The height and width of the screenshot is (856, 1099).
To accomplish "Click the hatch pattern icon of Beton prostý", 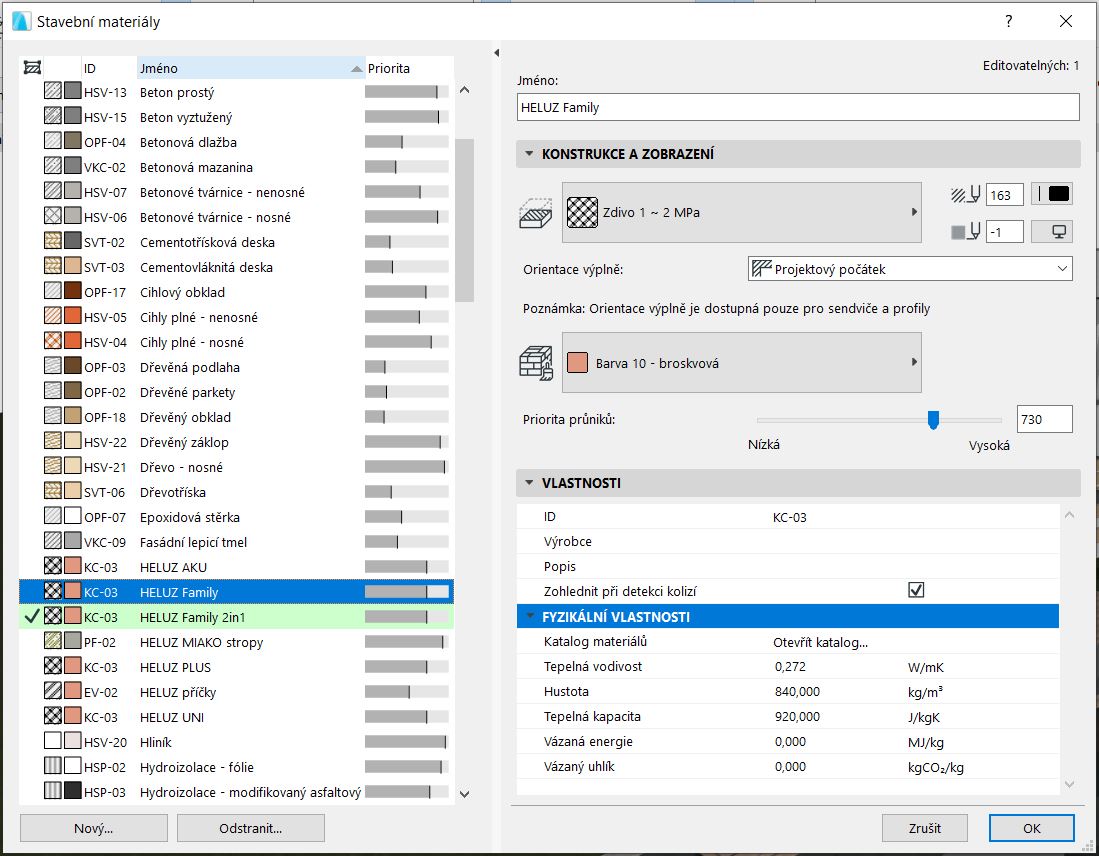I will click(x=53, y=92).
